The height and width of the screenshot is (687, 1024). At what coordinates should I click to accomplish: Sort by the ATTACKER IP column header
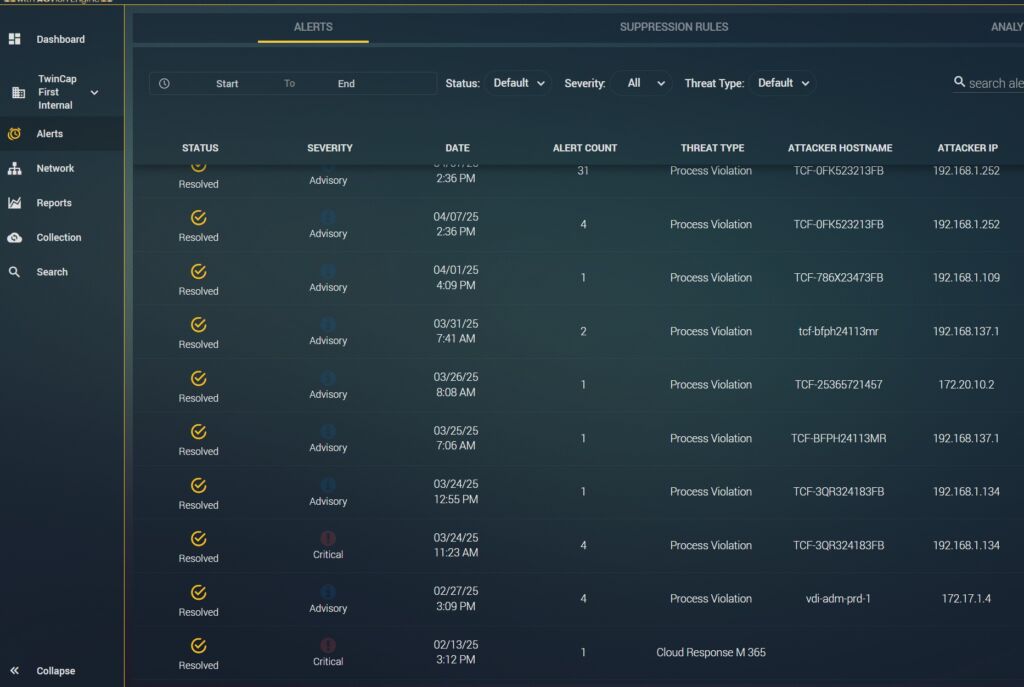967,148
